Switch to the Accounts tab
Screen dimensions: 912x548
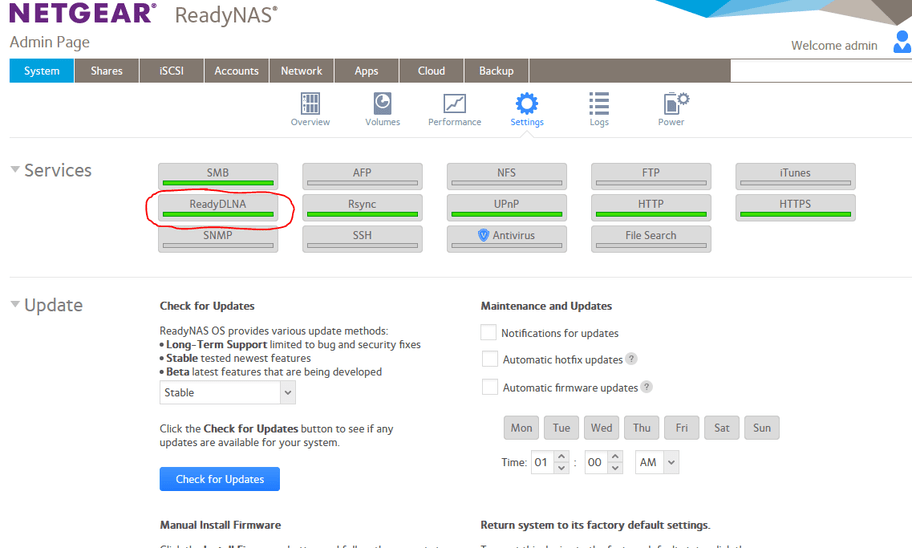point(237,71)
